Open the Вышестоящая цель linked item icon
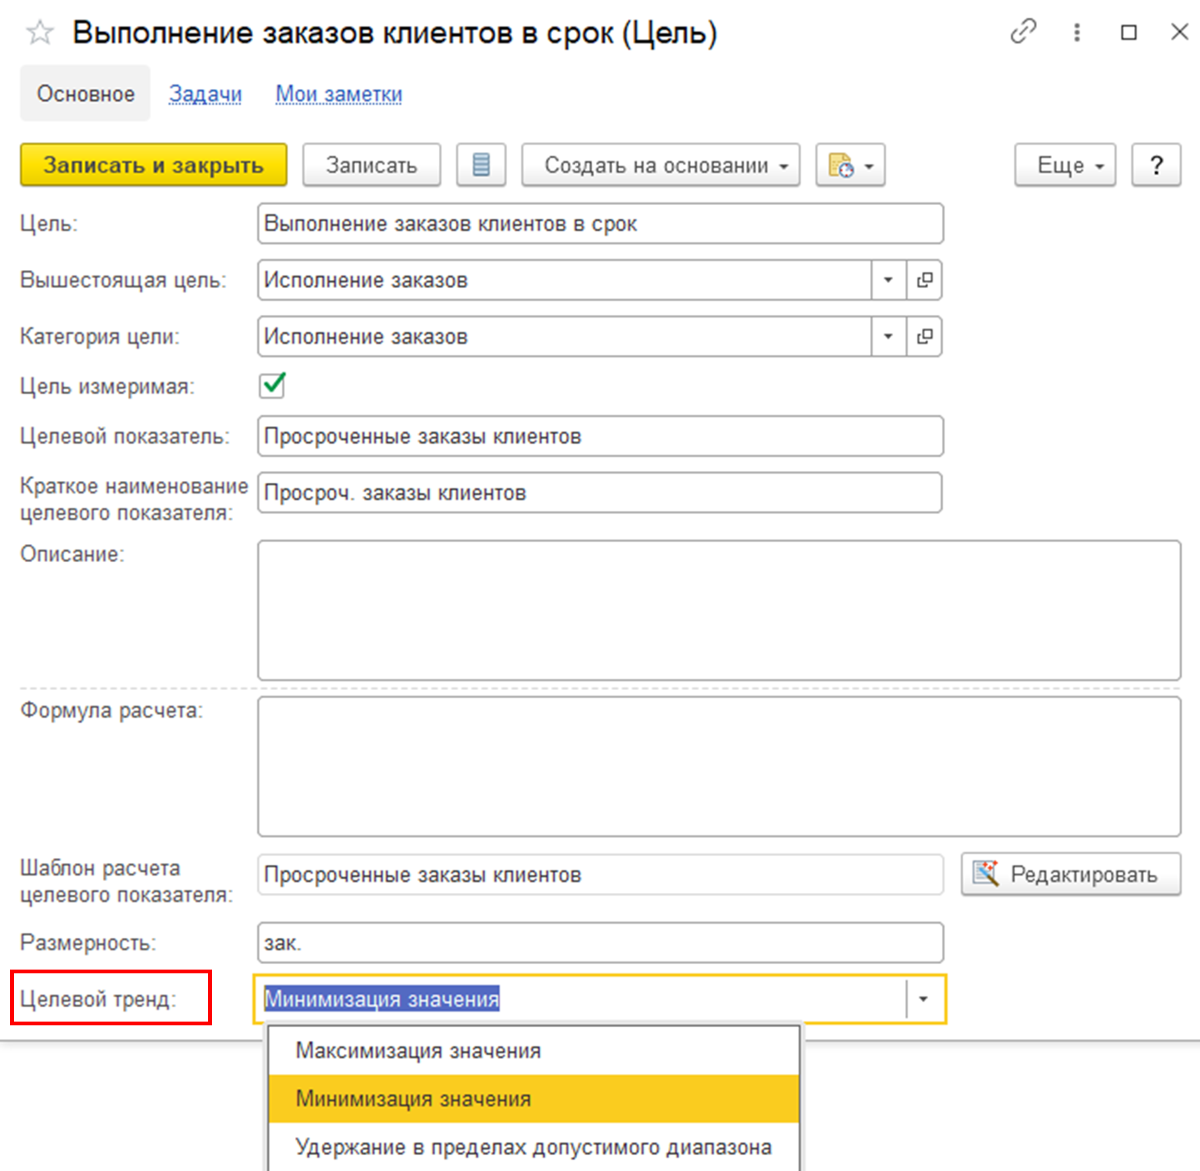Screen dimensions: 1200x1171 924,280
